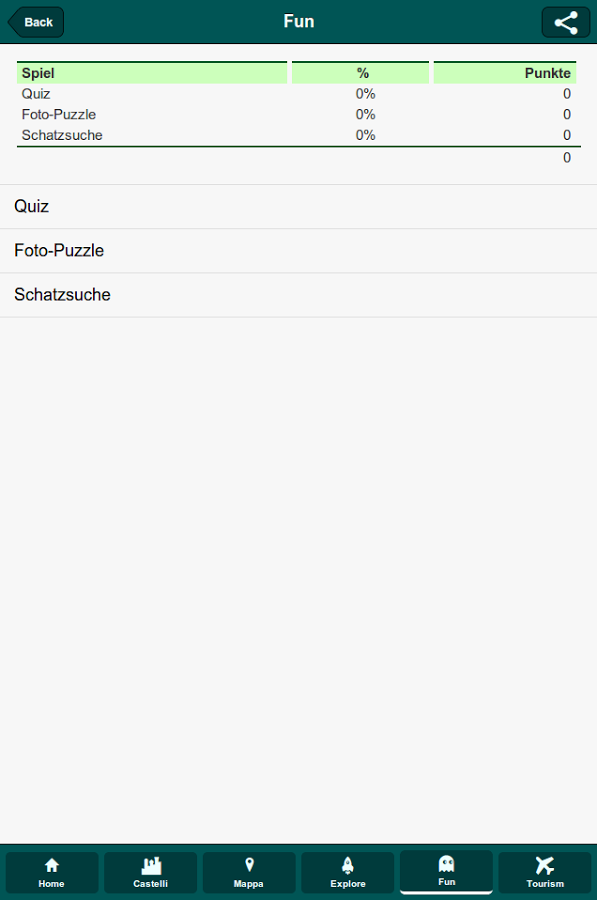Click the Schatzsuche 0% percentage cell
597x900 pixels.
pos(365,135)
